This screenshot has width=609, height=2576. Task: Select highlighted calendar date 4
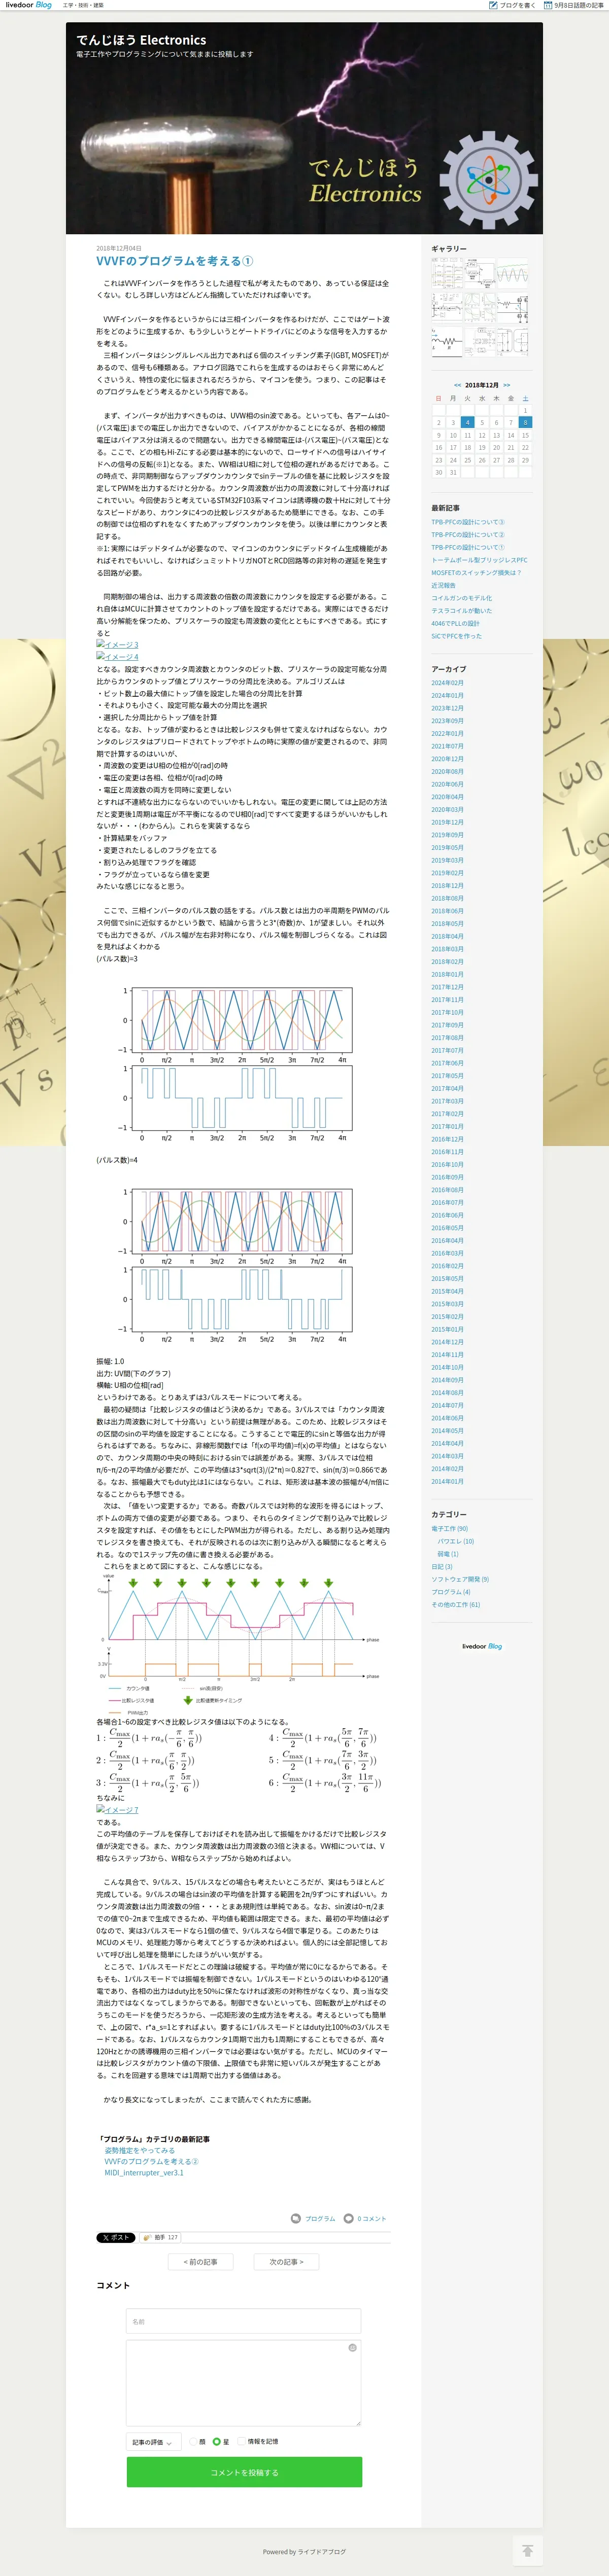click(x=467, y=422)
